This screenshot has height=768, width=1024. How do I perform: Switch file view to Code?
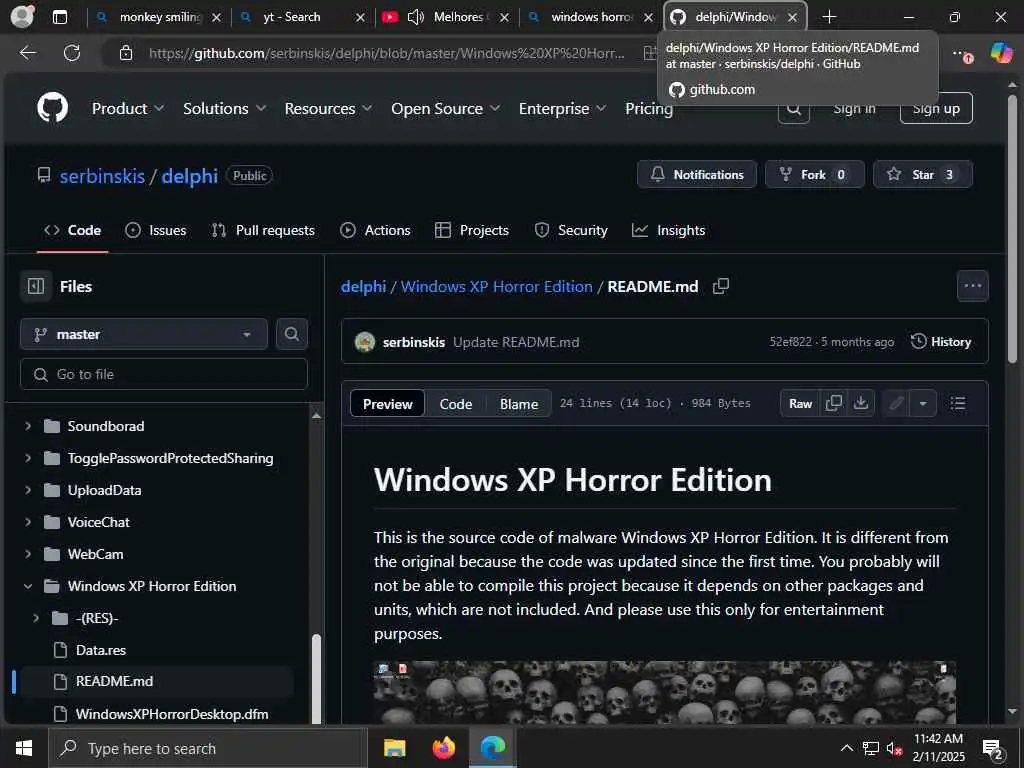(456, 404)
